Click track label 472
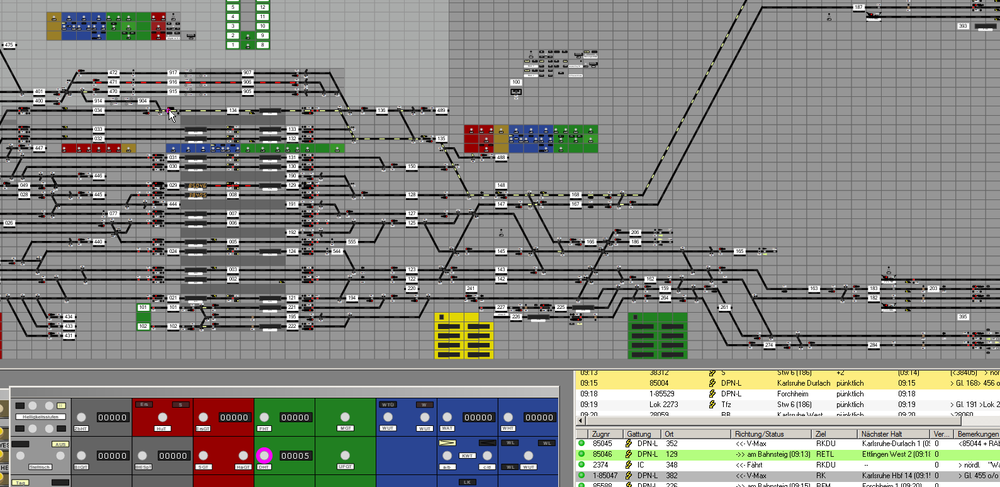 114,73
